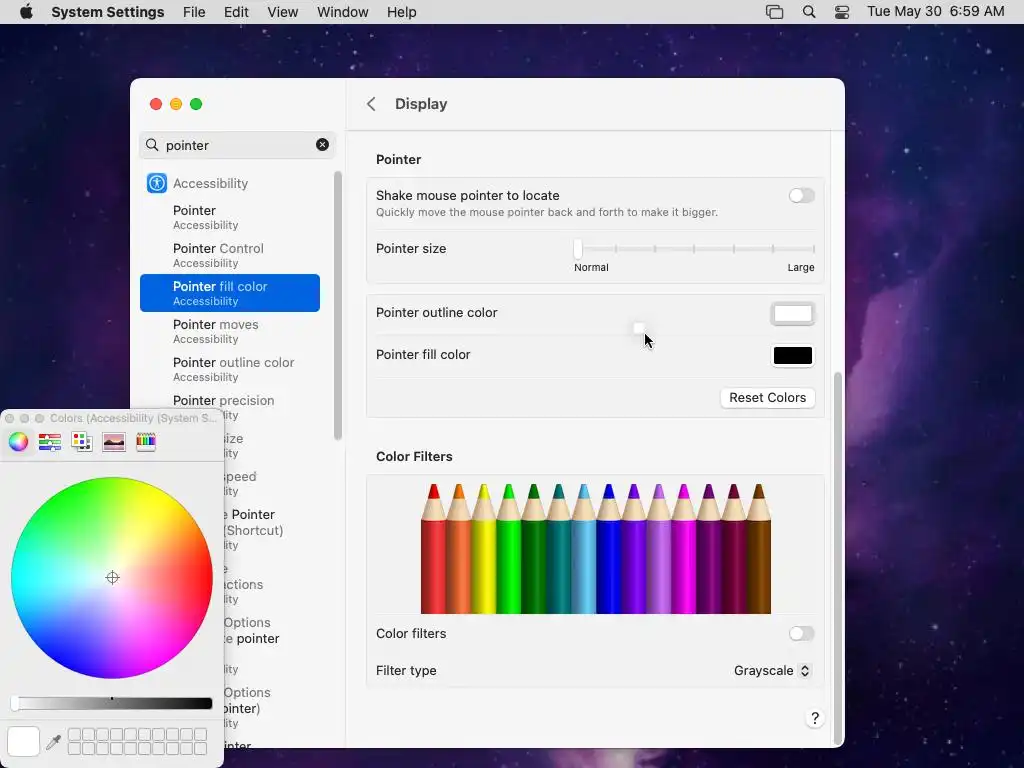Open the color sliders picker tab
The width and height of the screenshot is (1024, 768).
pyautogui.click(x=50, y=442)
